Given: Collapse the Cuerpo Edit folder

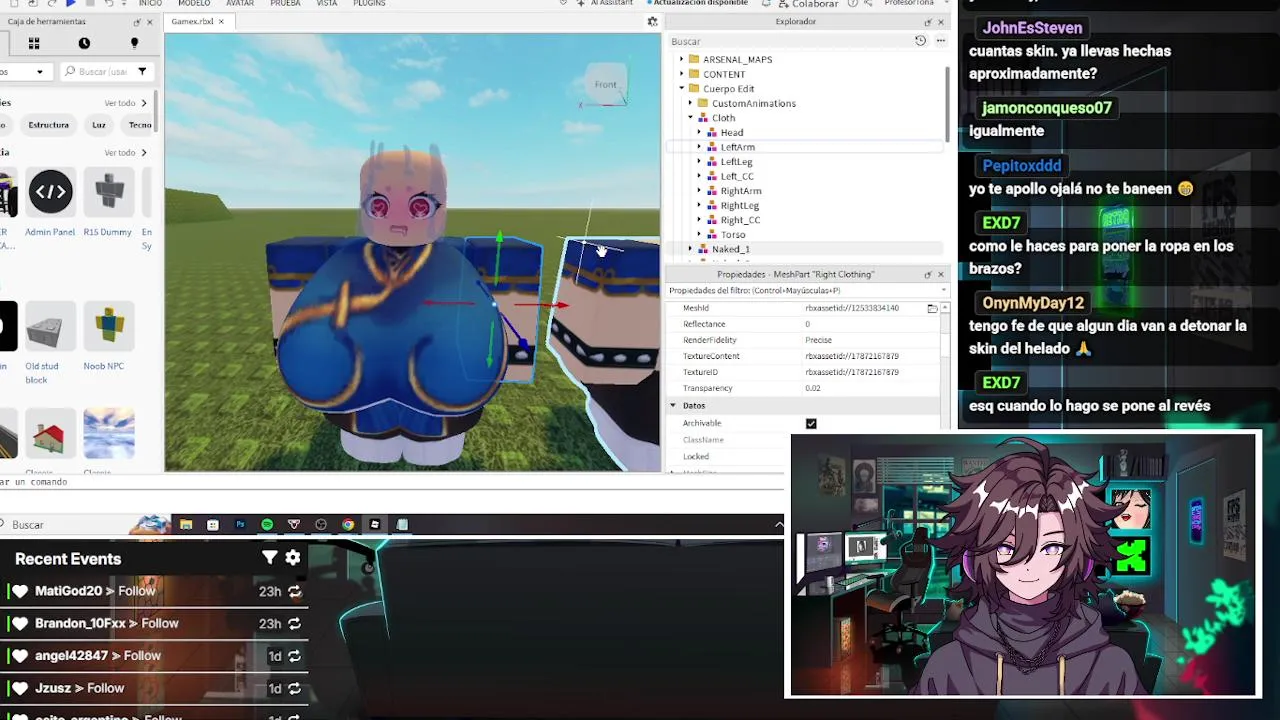Looking at the screenshot, I should [x=682, y=88].
